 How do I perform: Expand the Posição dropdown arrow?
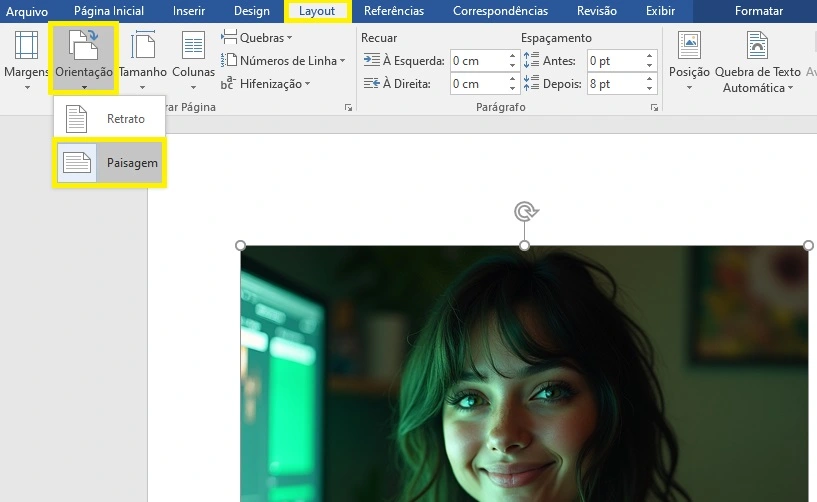689,88
